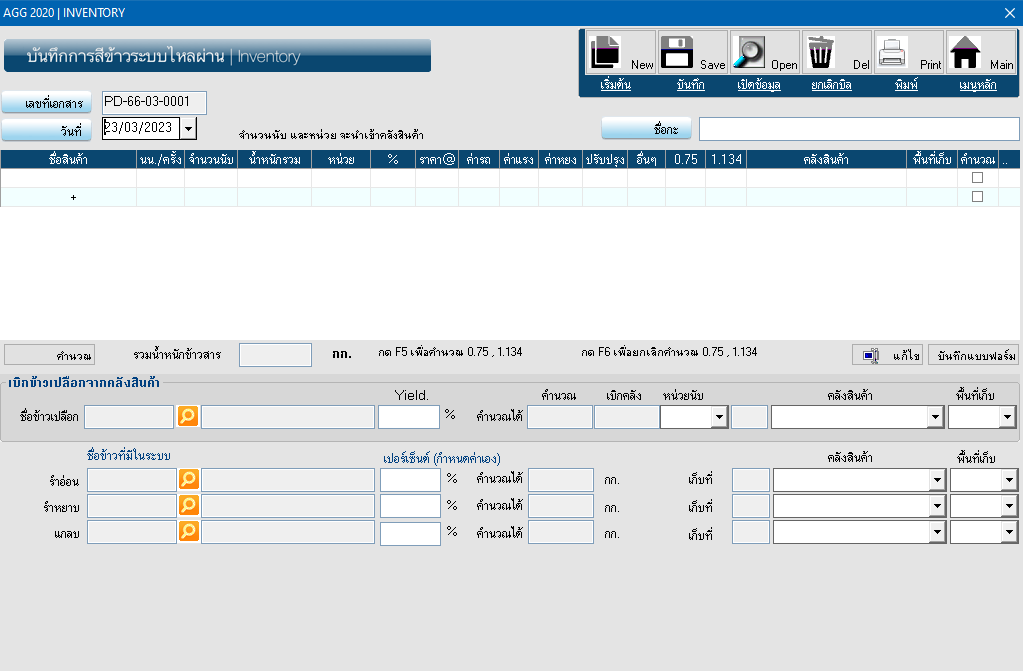This screenshot has height=672, width=1024.
Task: Tick the first row คำนวณ checkbox
Action: (x=977, y=178)
